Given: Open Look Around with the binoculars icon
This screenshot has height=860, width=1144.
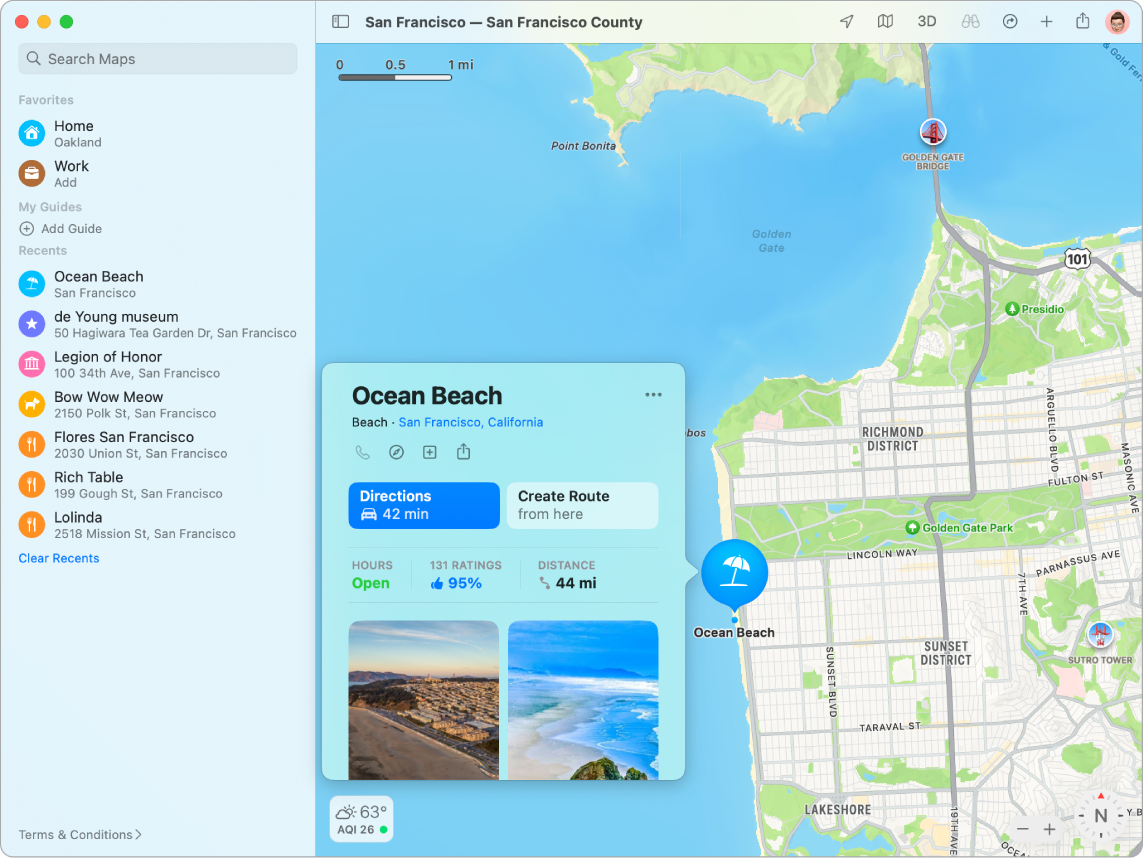Looking at the screenshot, I should 970,21.
